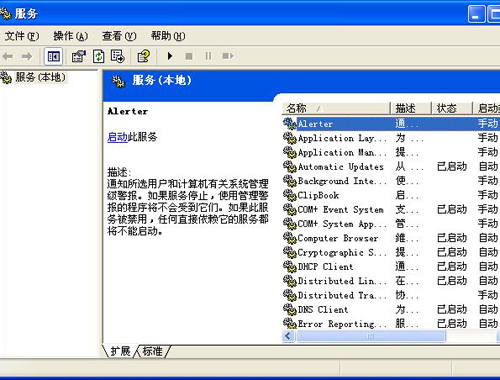Toggle the show/hide console tree button
The image size is (500, 380).
tap(53, 56)
